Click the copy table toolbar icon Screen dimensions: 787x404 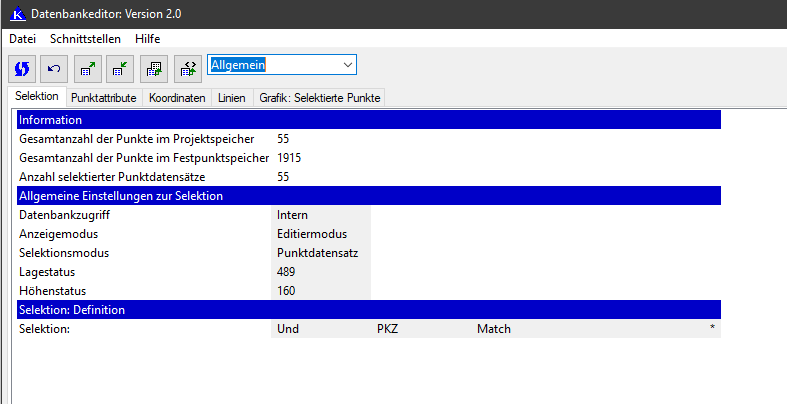154,68
